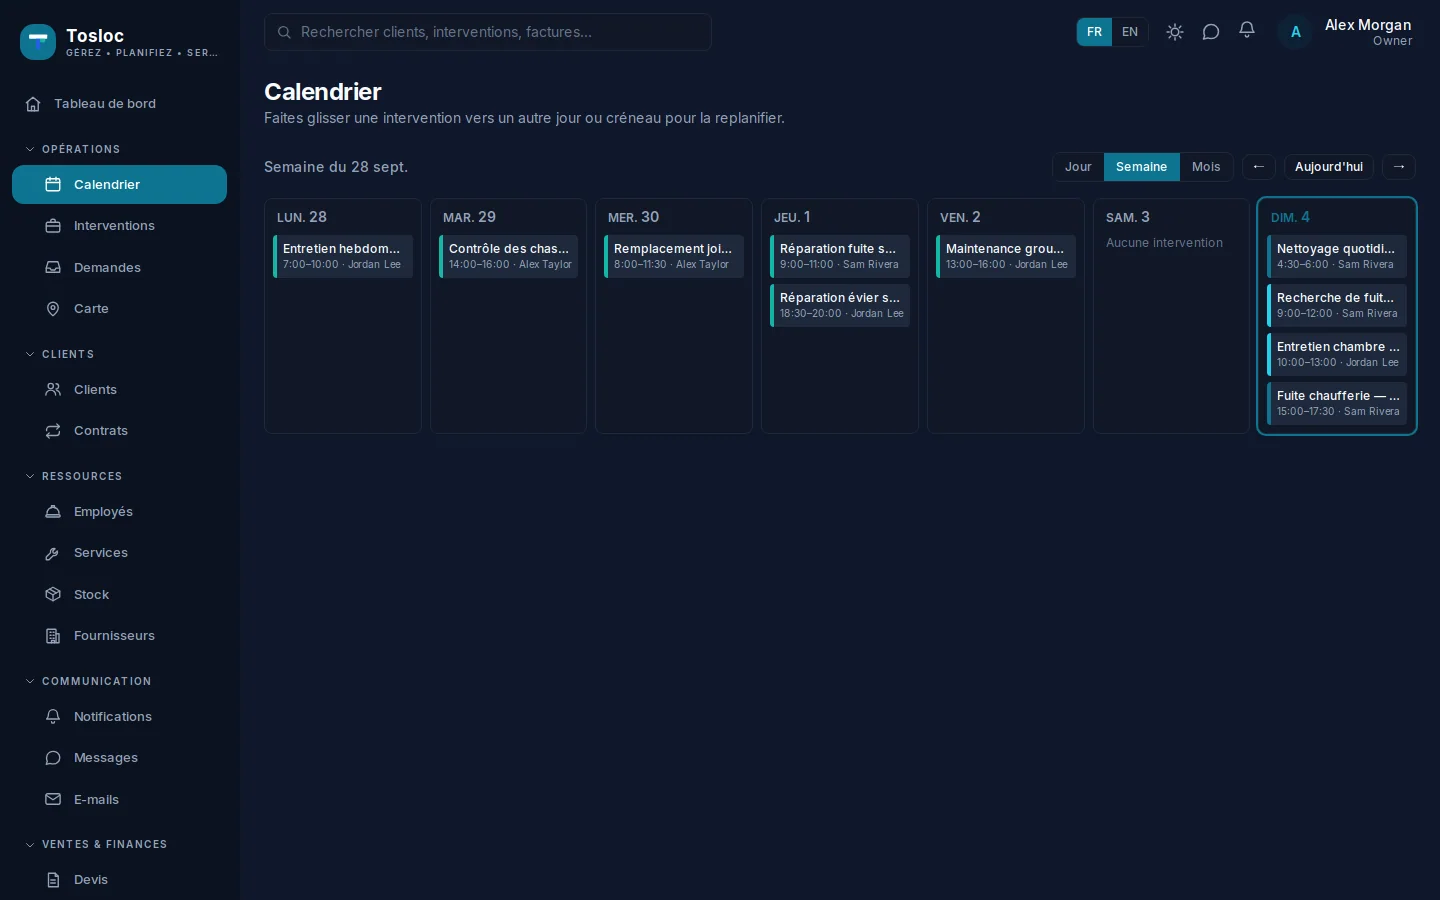Open Nettoyage quotidi... event 4:30–6:00

pyautogui.click(x=1337, y=256)
